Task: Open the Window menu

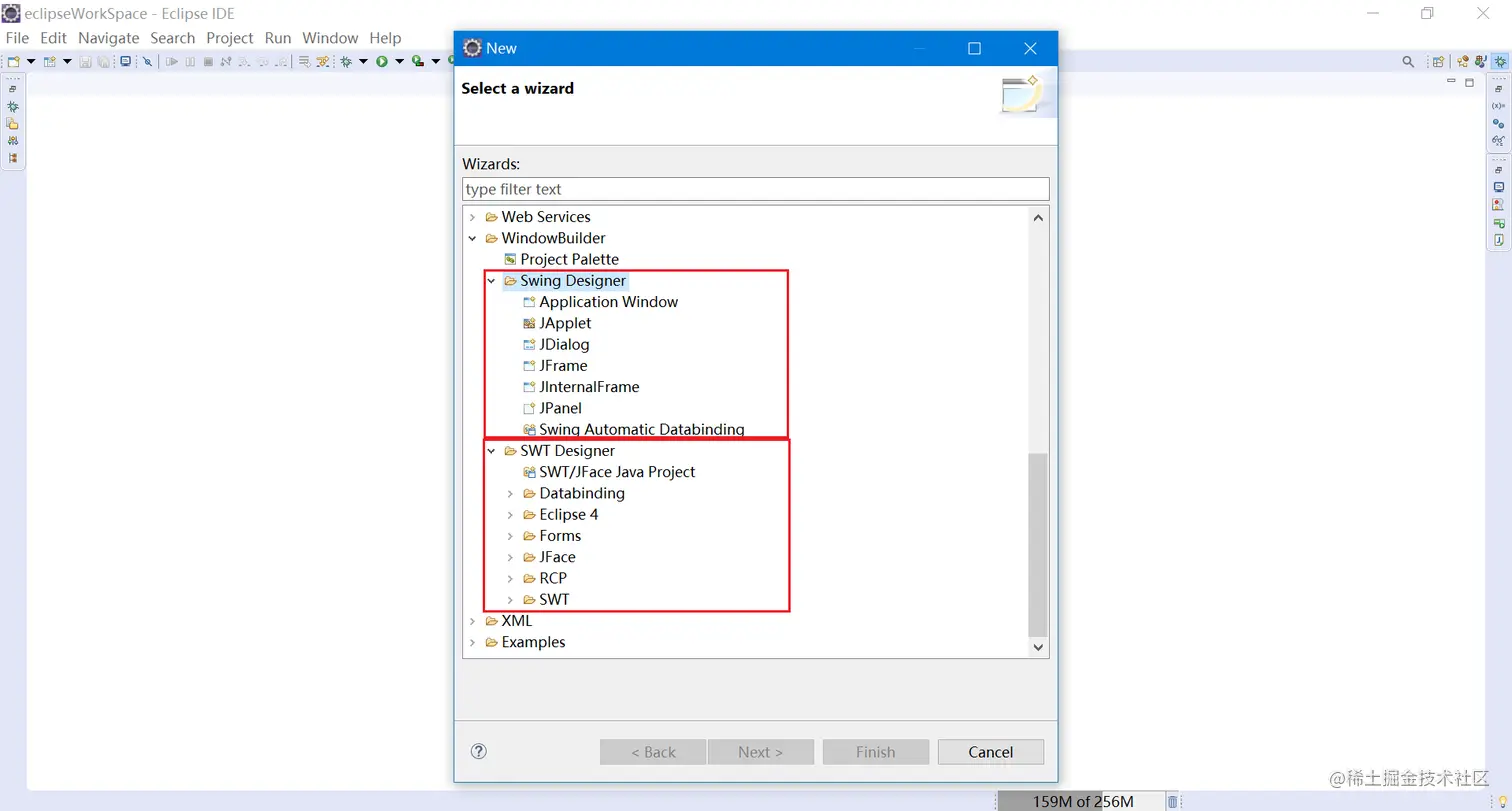Action: (x=330, y=38)
